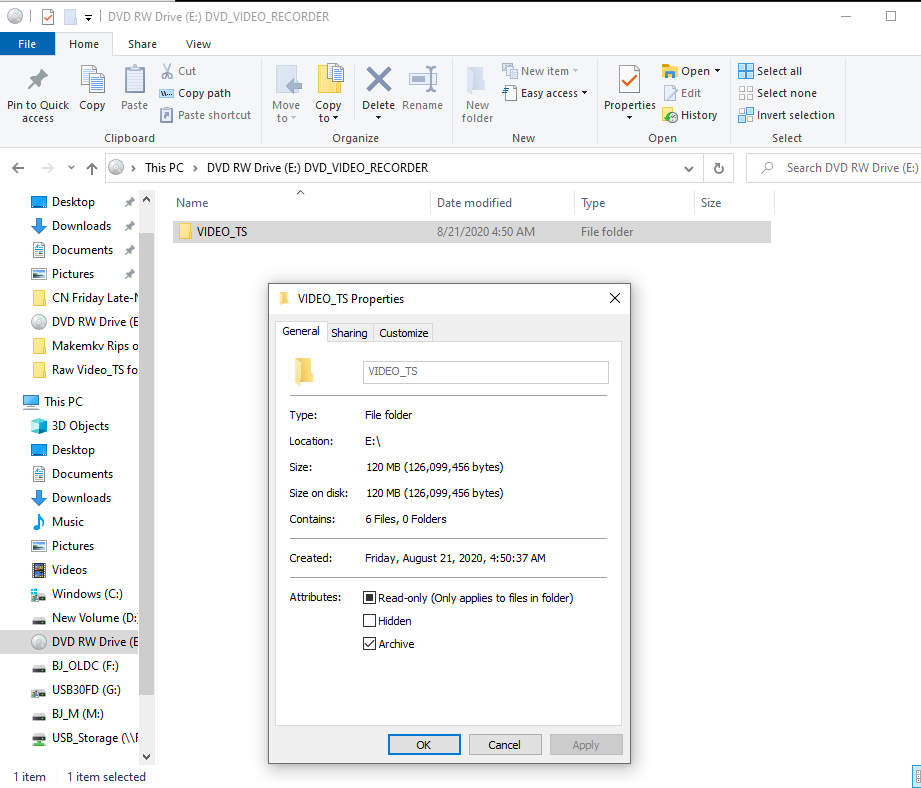Viewport: 921px width, 788px height.
Task: Click This PC in address breadcrumb
Action: (x=164, y=168)
